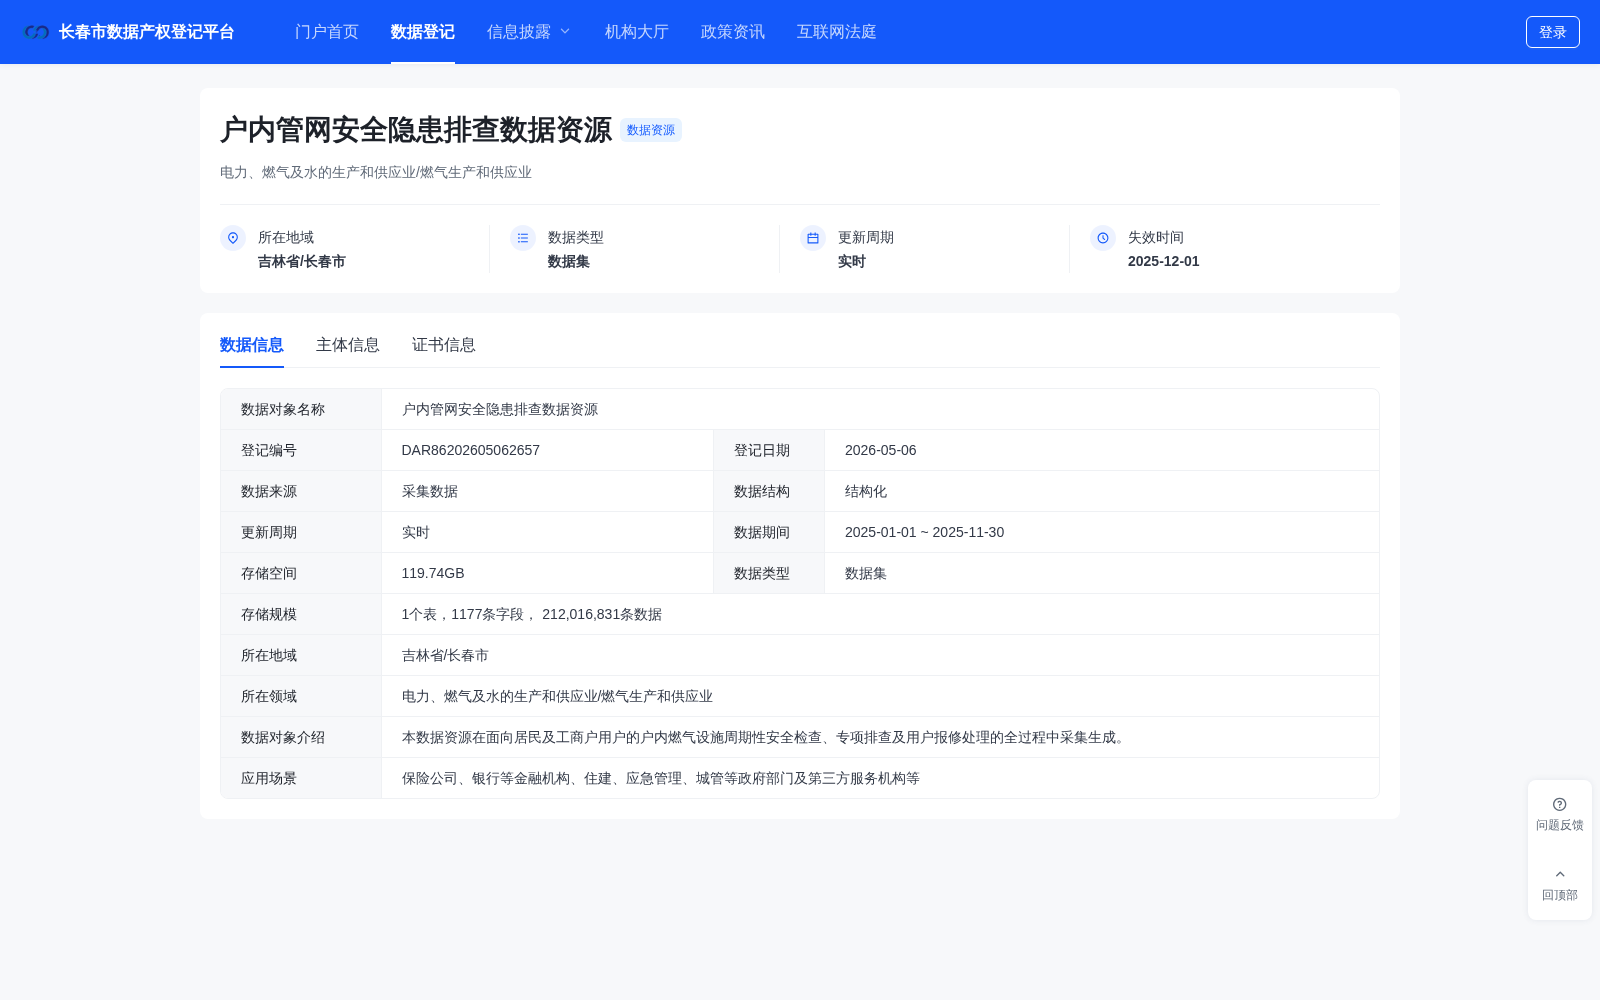This screenshot has height=1000, width=1600.
Task: Click the registration date 2026-05-06
Action: 881,451
